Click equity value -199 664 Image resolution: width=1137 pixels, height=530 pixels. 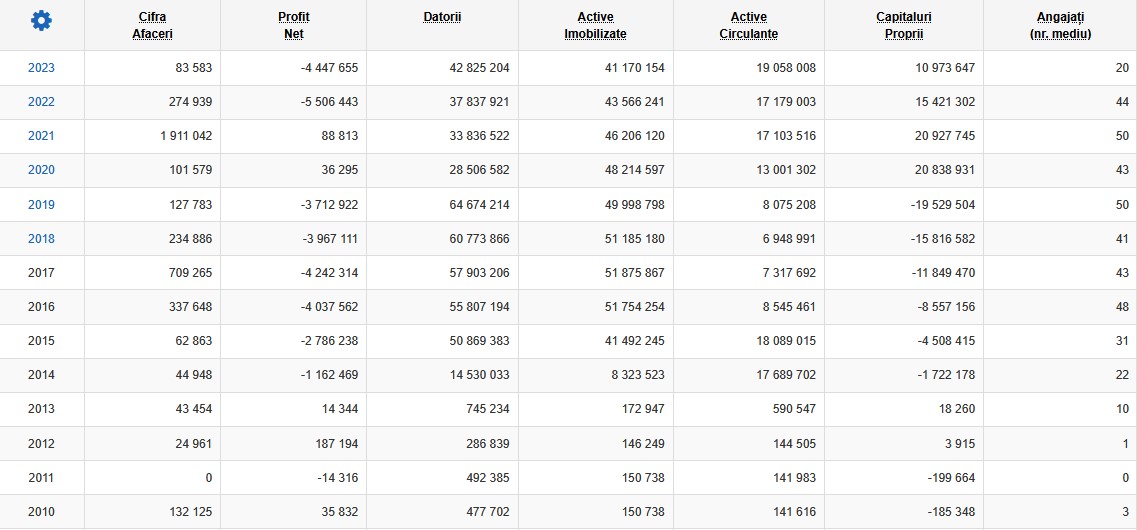pyautogui.click(x=951, y=478)
